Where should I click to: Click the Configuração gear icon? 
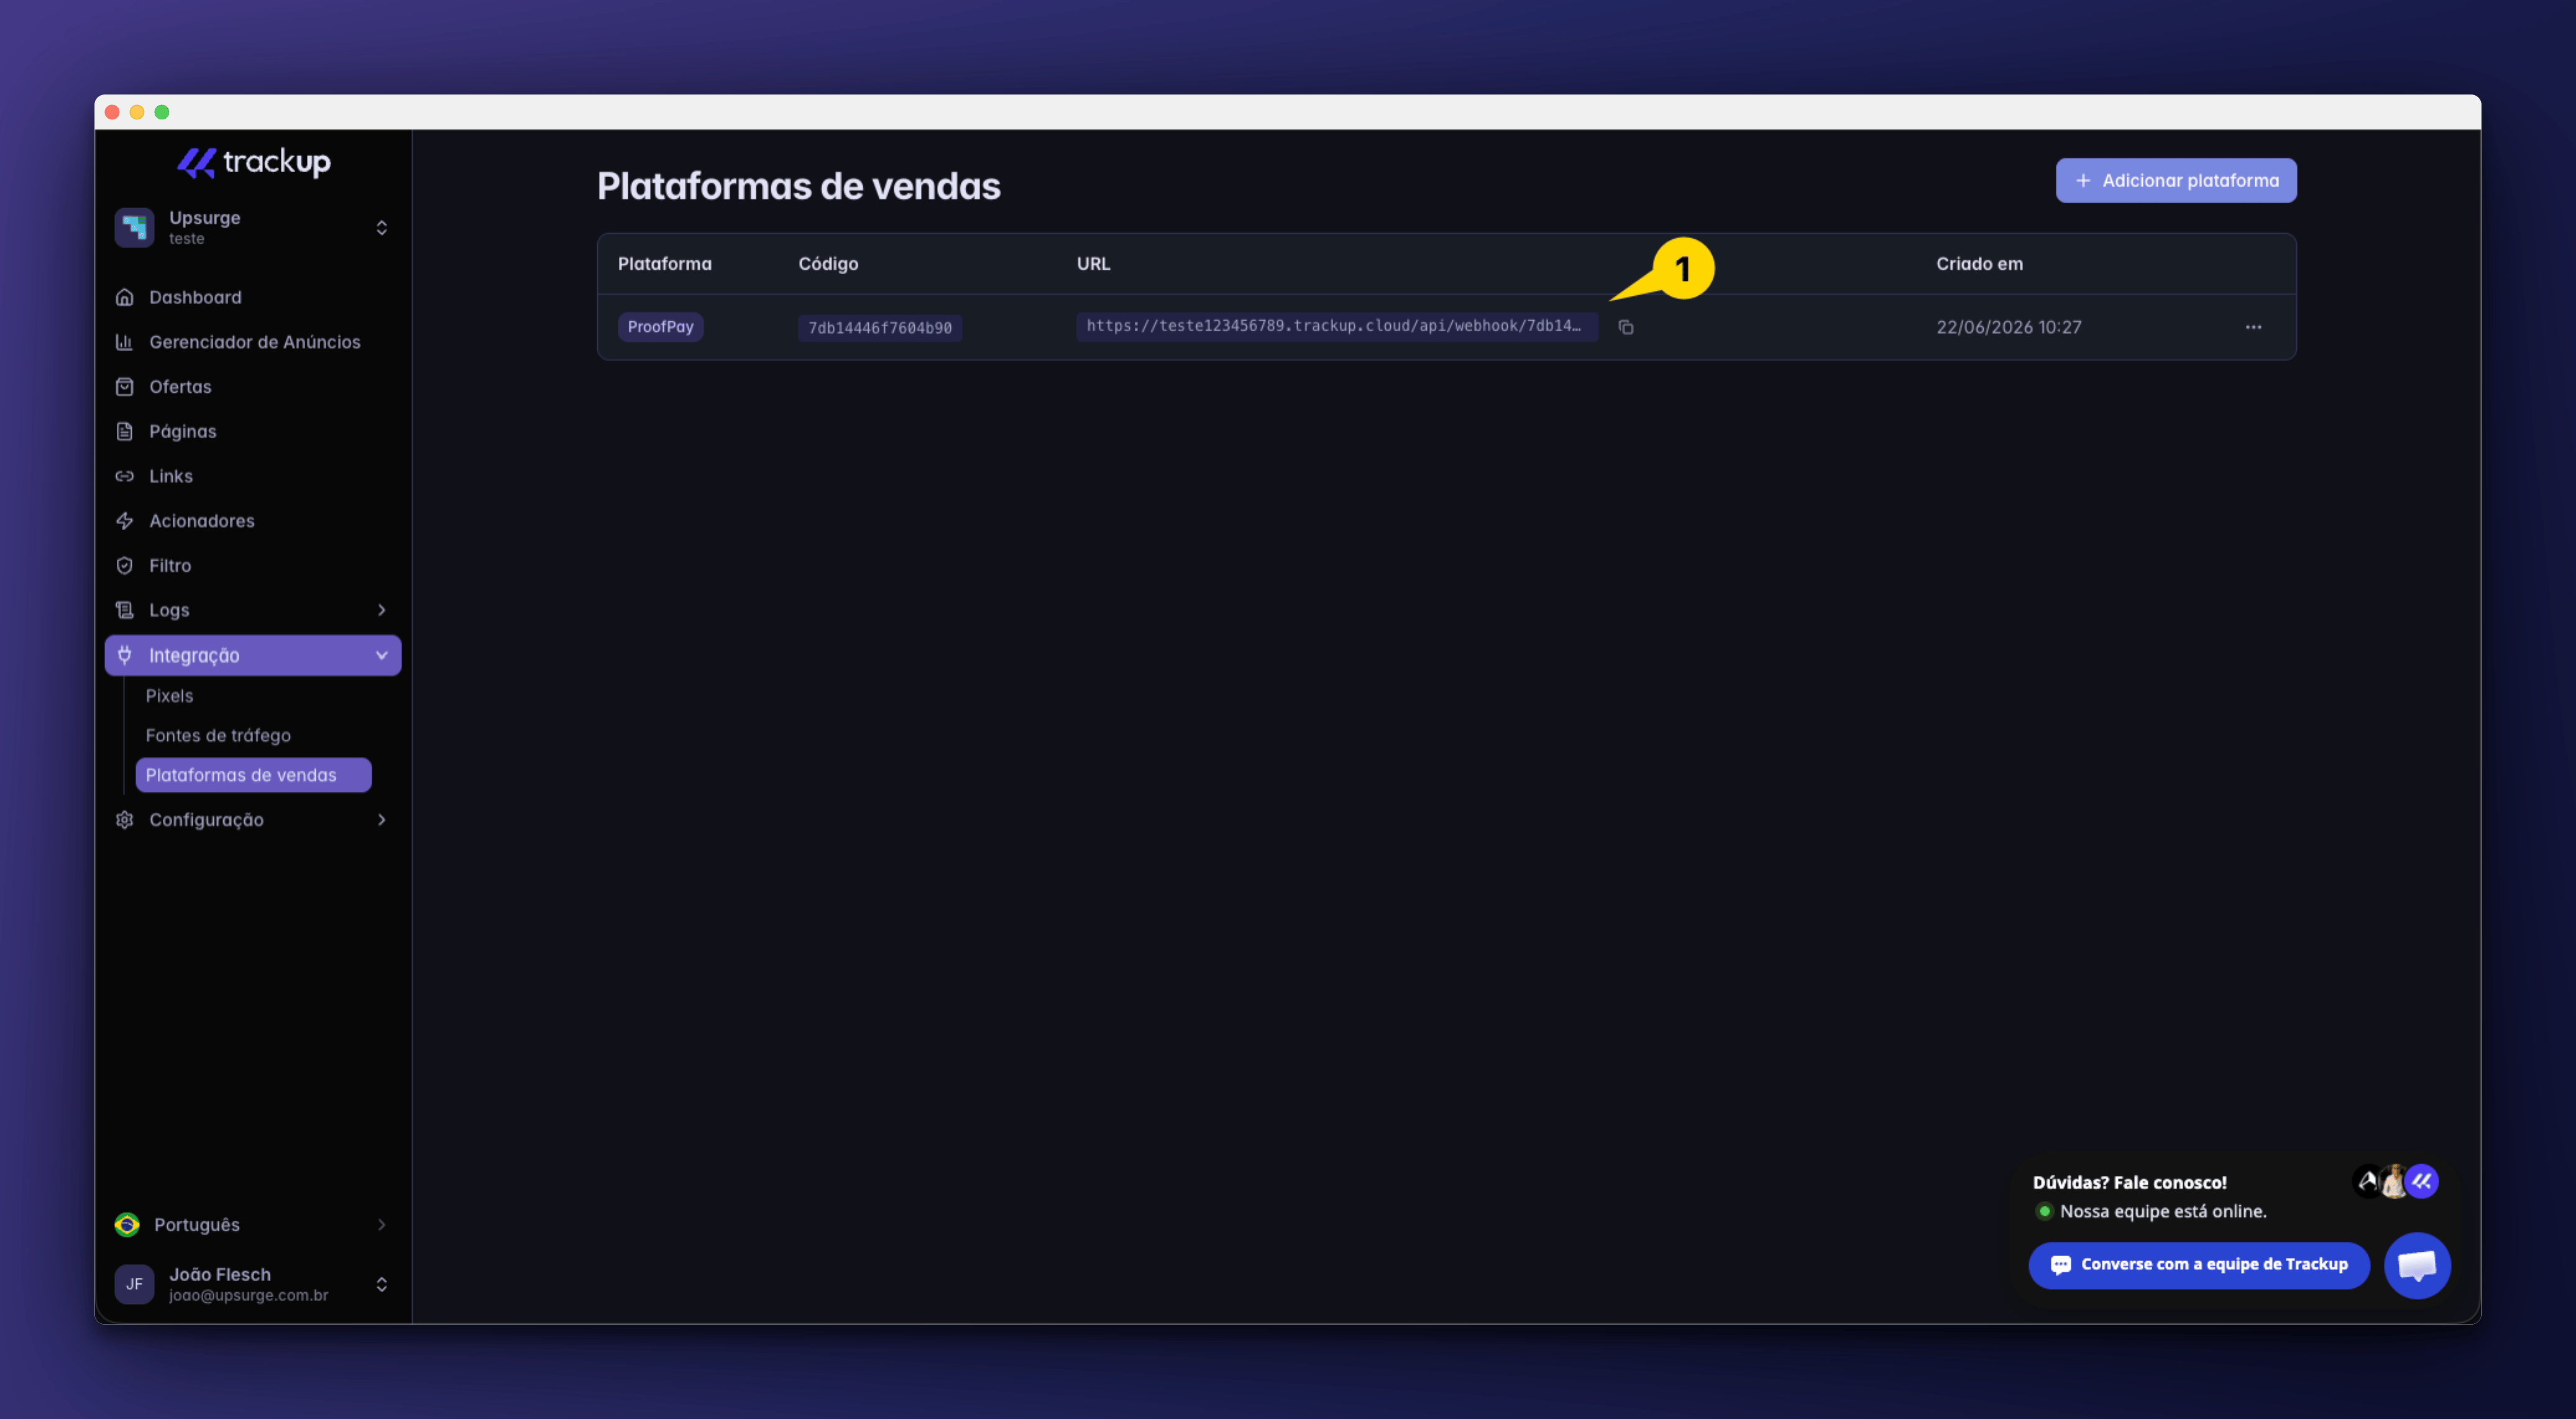(125, 820)
